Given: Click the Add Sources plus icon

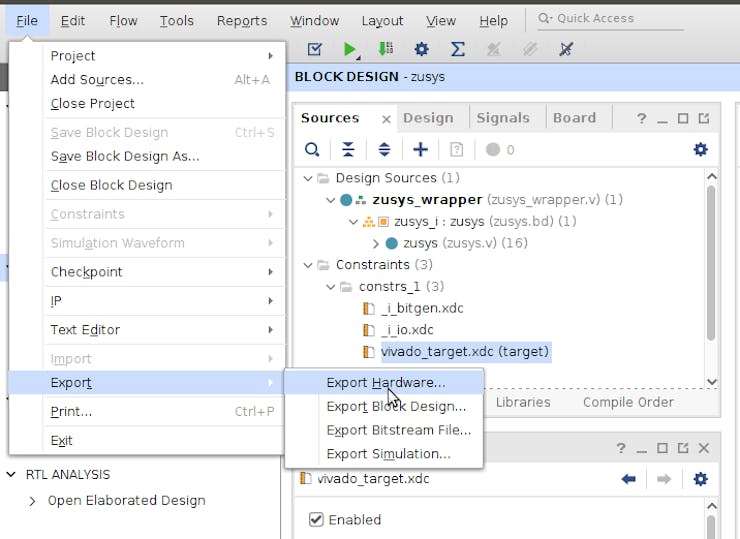Looking at the screenshot, I should (x=420, y=149).
